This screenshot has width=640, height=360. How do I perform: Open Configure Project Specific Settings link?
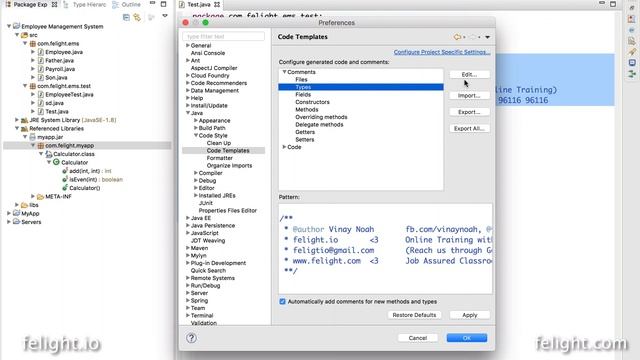442,52
